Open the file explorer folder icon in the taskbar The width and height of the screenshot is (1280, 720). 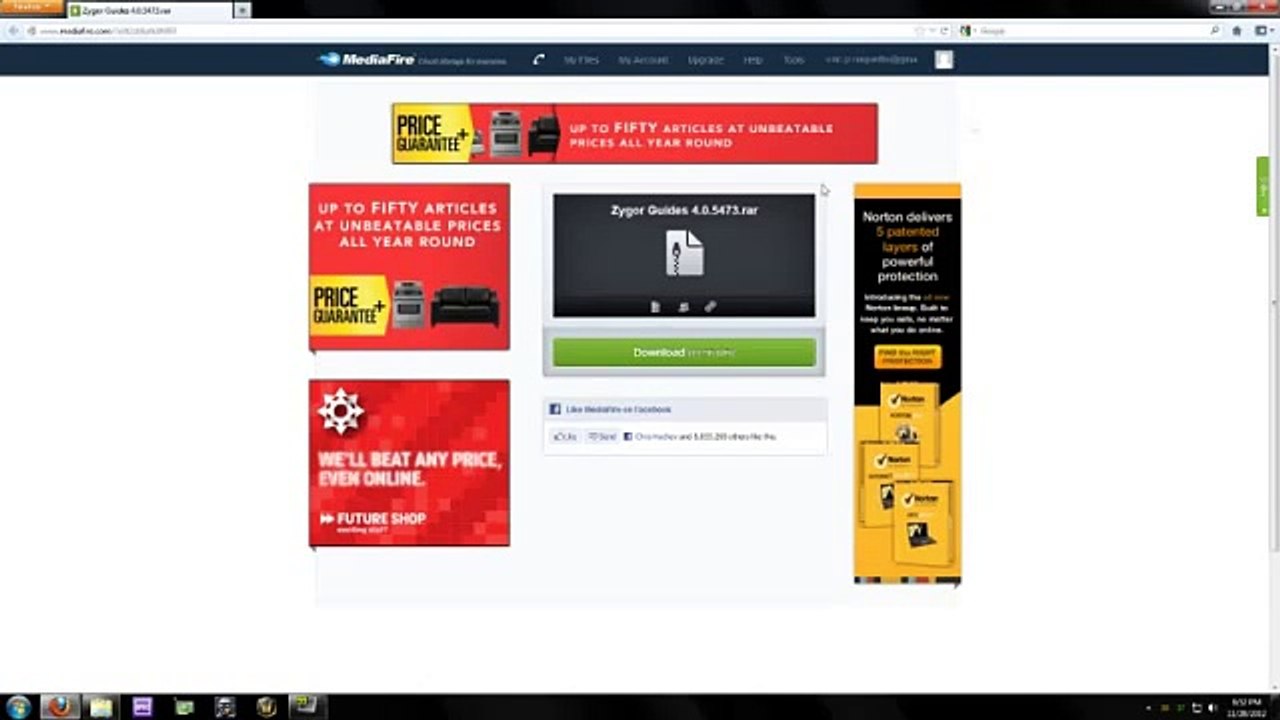(101, 707)
